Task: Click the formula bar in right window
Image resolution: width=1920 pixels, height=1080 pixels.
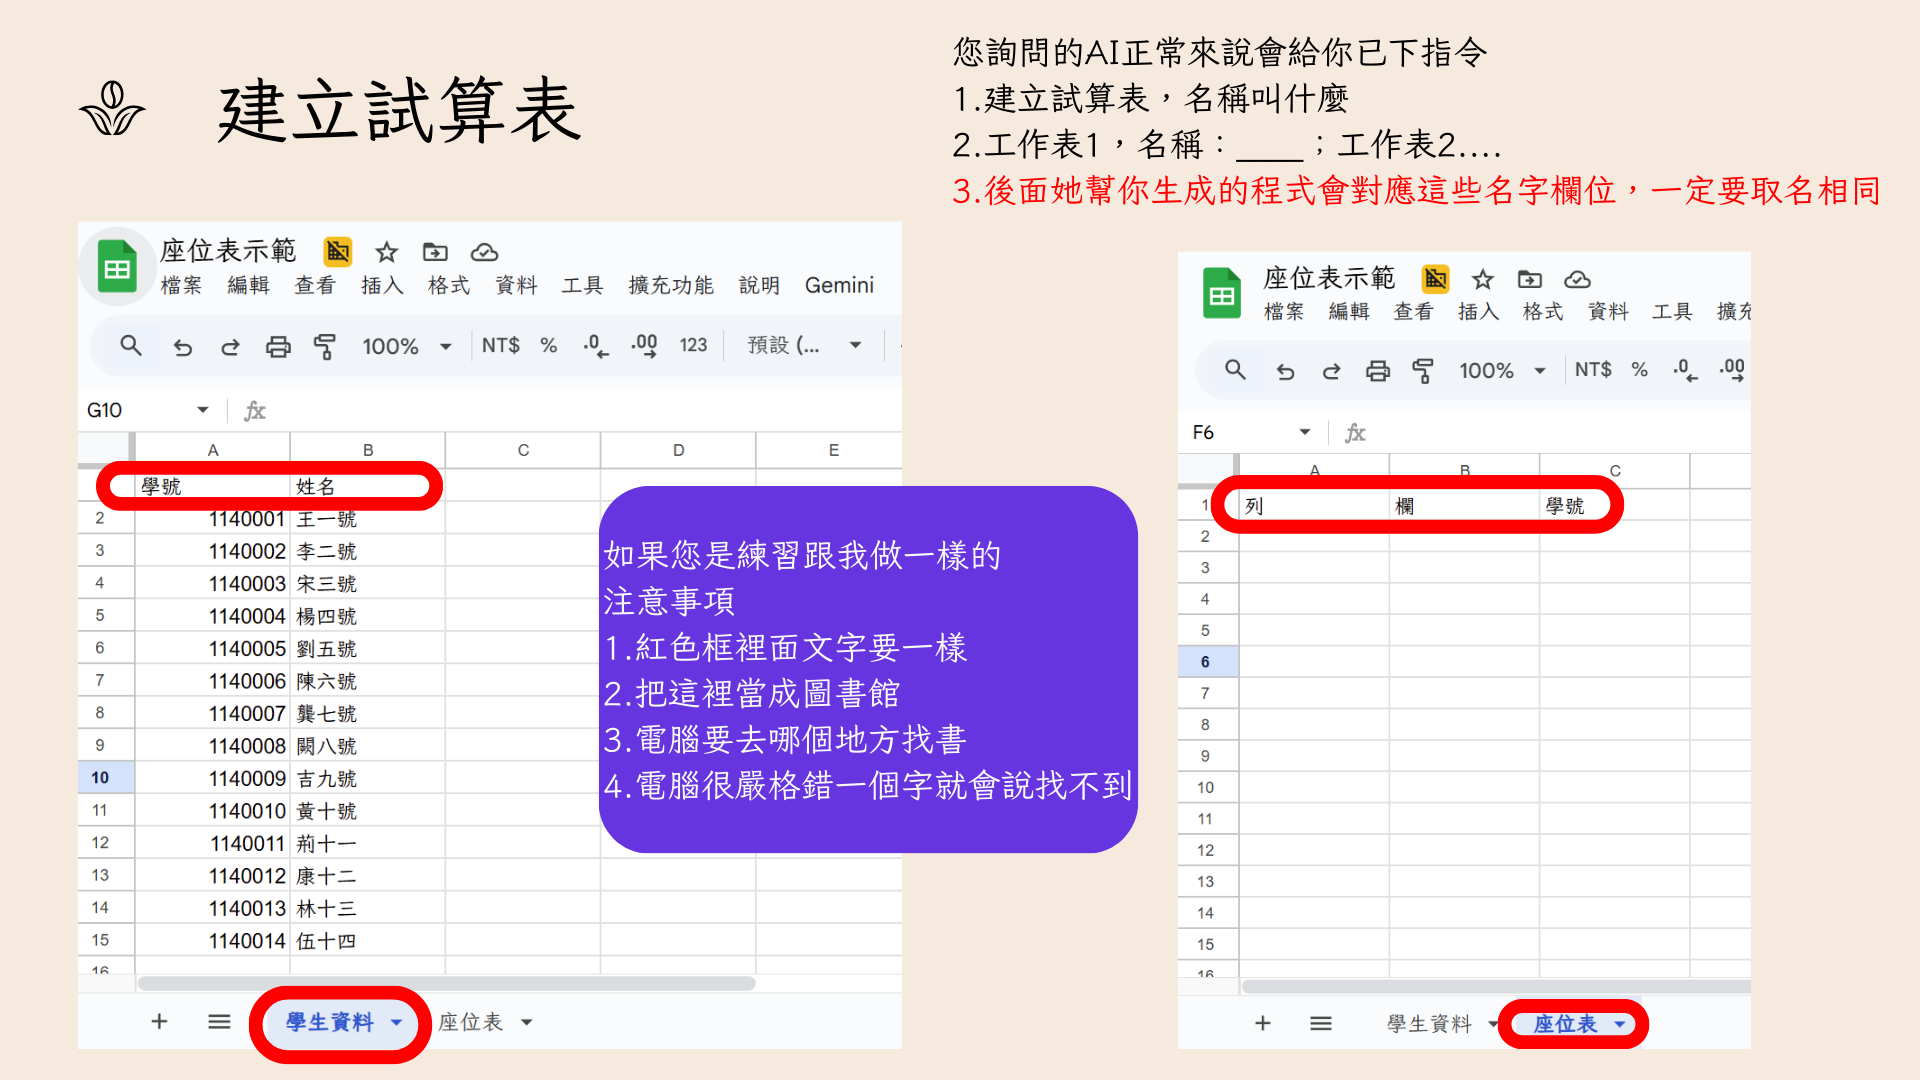Action: pyautogui.click(x=1560, y=432)
